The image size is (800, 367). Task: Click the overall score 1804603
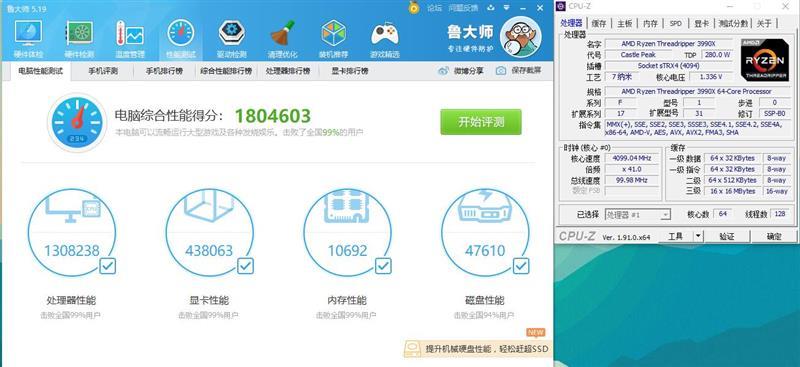click(272, 116)
